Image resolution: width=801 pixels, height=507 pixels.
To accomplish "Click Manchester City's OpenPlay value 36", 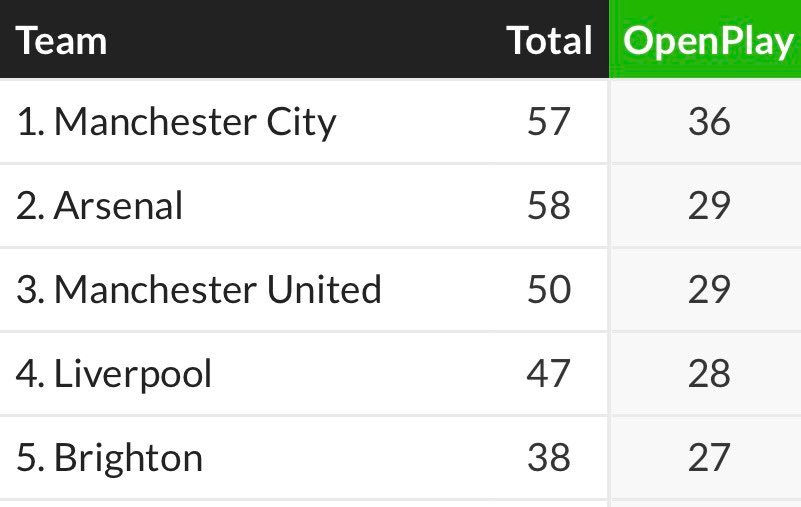I will 709,122.
